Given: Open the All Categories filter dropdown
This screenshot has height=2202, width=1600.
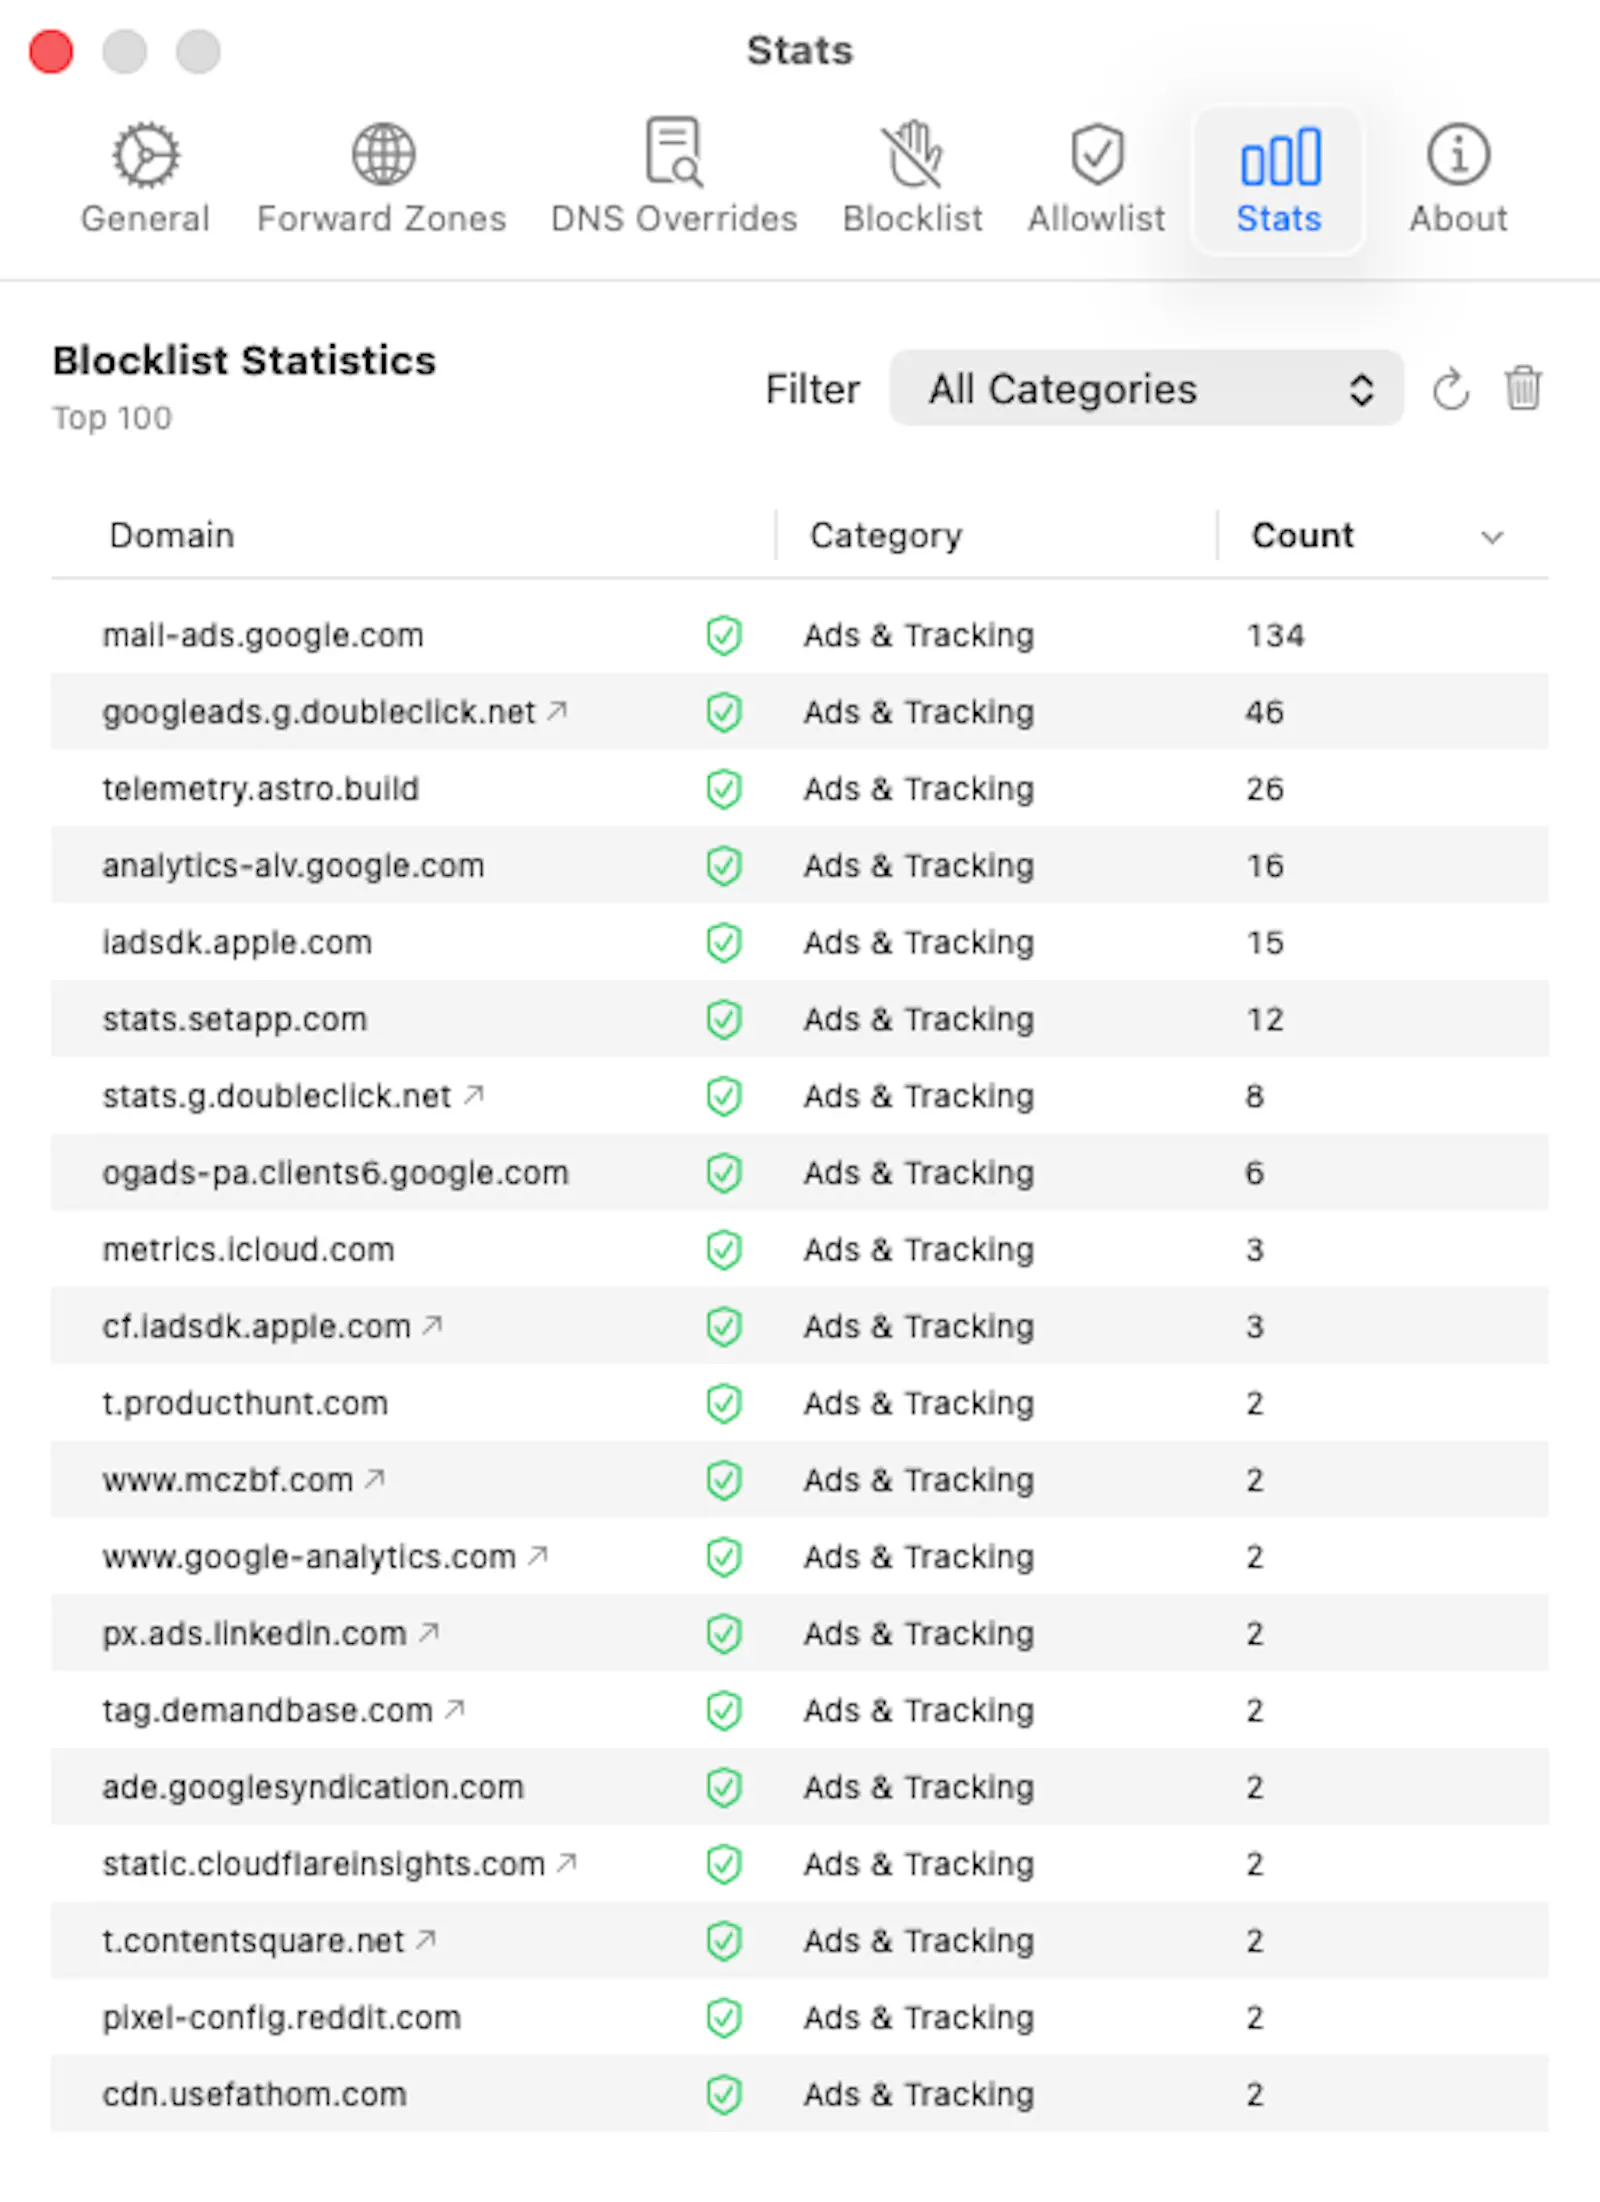Looking at the screenshot, I should [1147, 388].
